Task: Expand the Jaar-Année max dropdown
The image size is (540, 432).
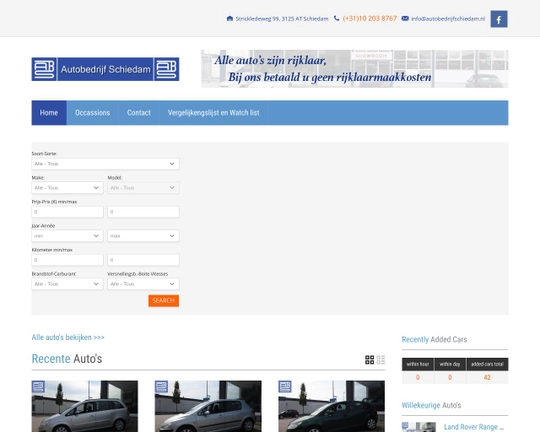Action: click(143, 236)
